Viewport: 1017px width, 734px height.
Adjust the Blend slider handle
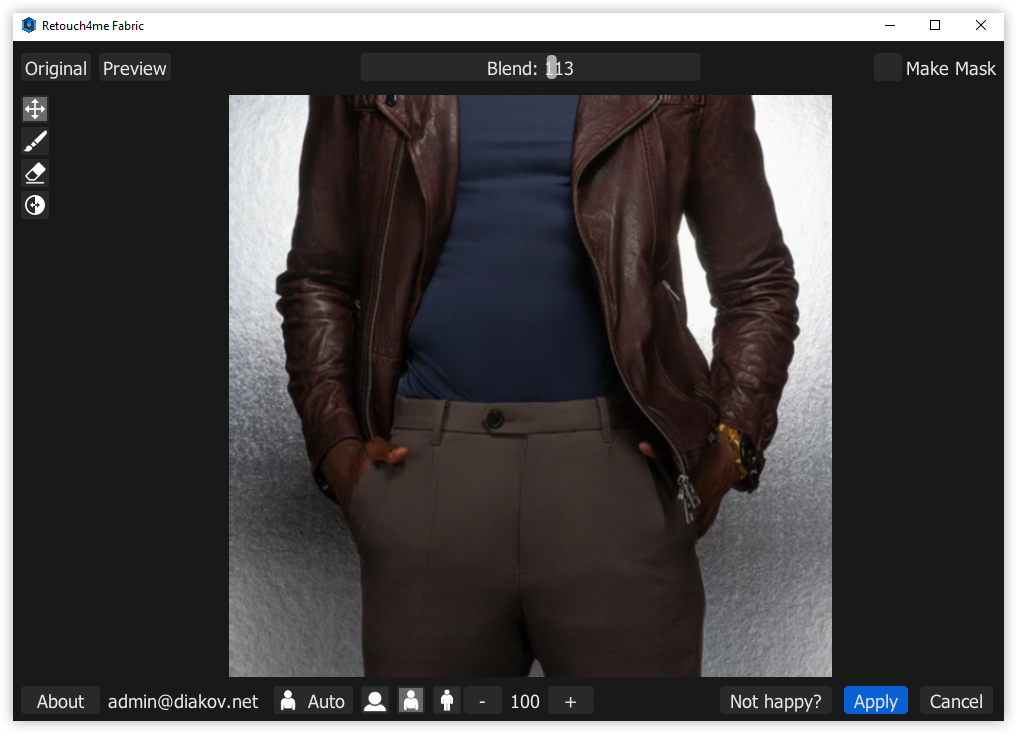[551, 67]
